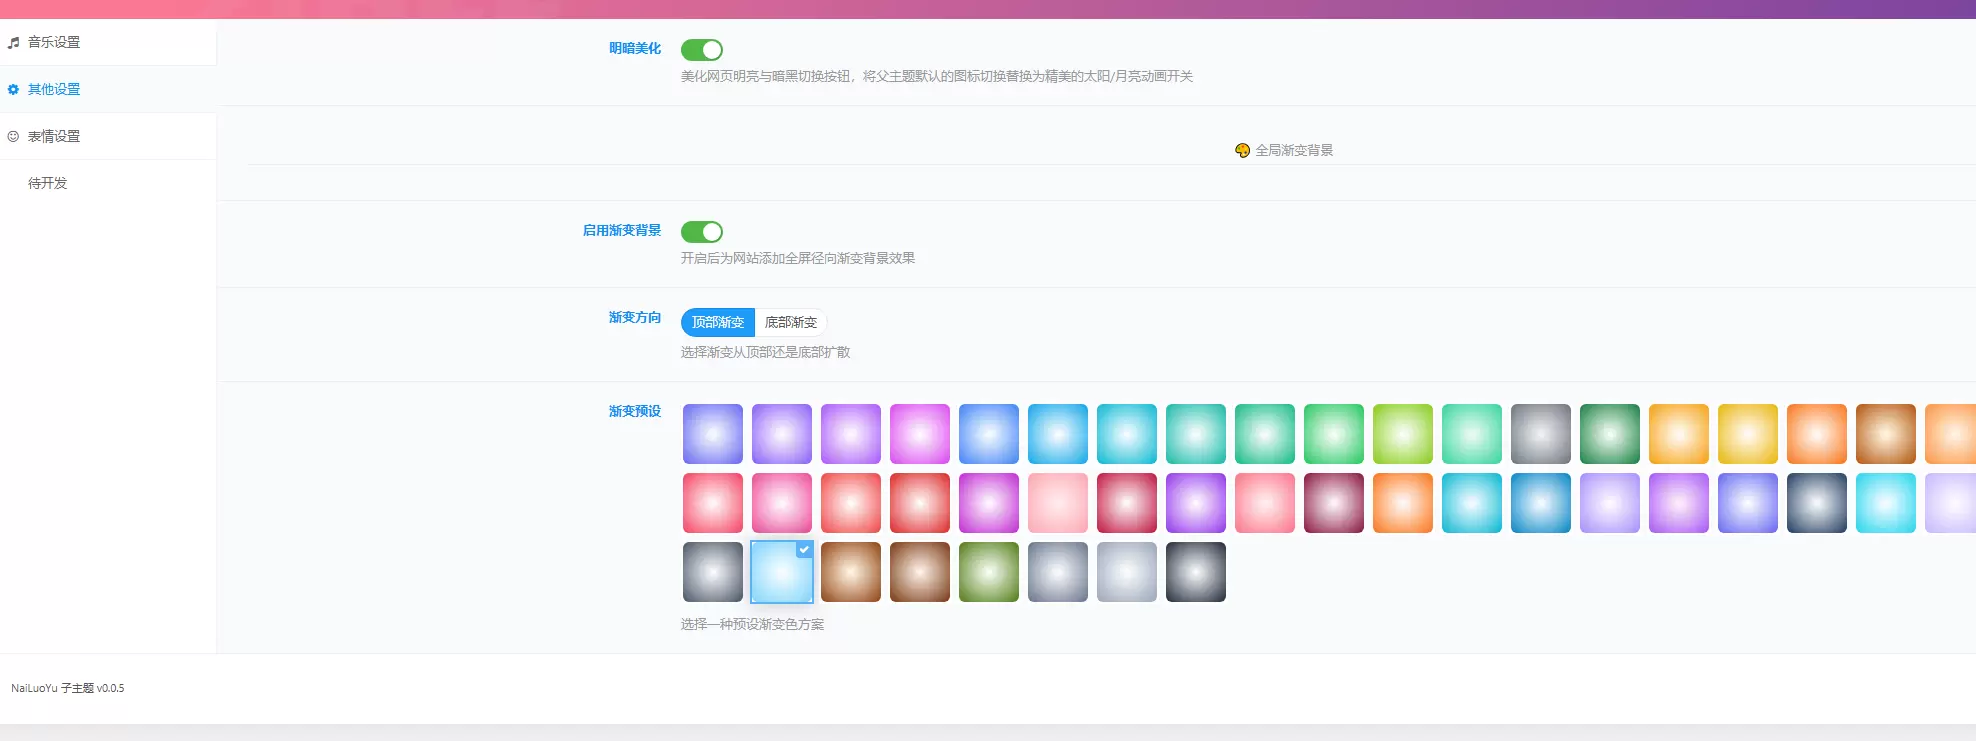
Task: Select the 顶部渐变 direction option
Action: pyautogui.click(x=718, y=323)
